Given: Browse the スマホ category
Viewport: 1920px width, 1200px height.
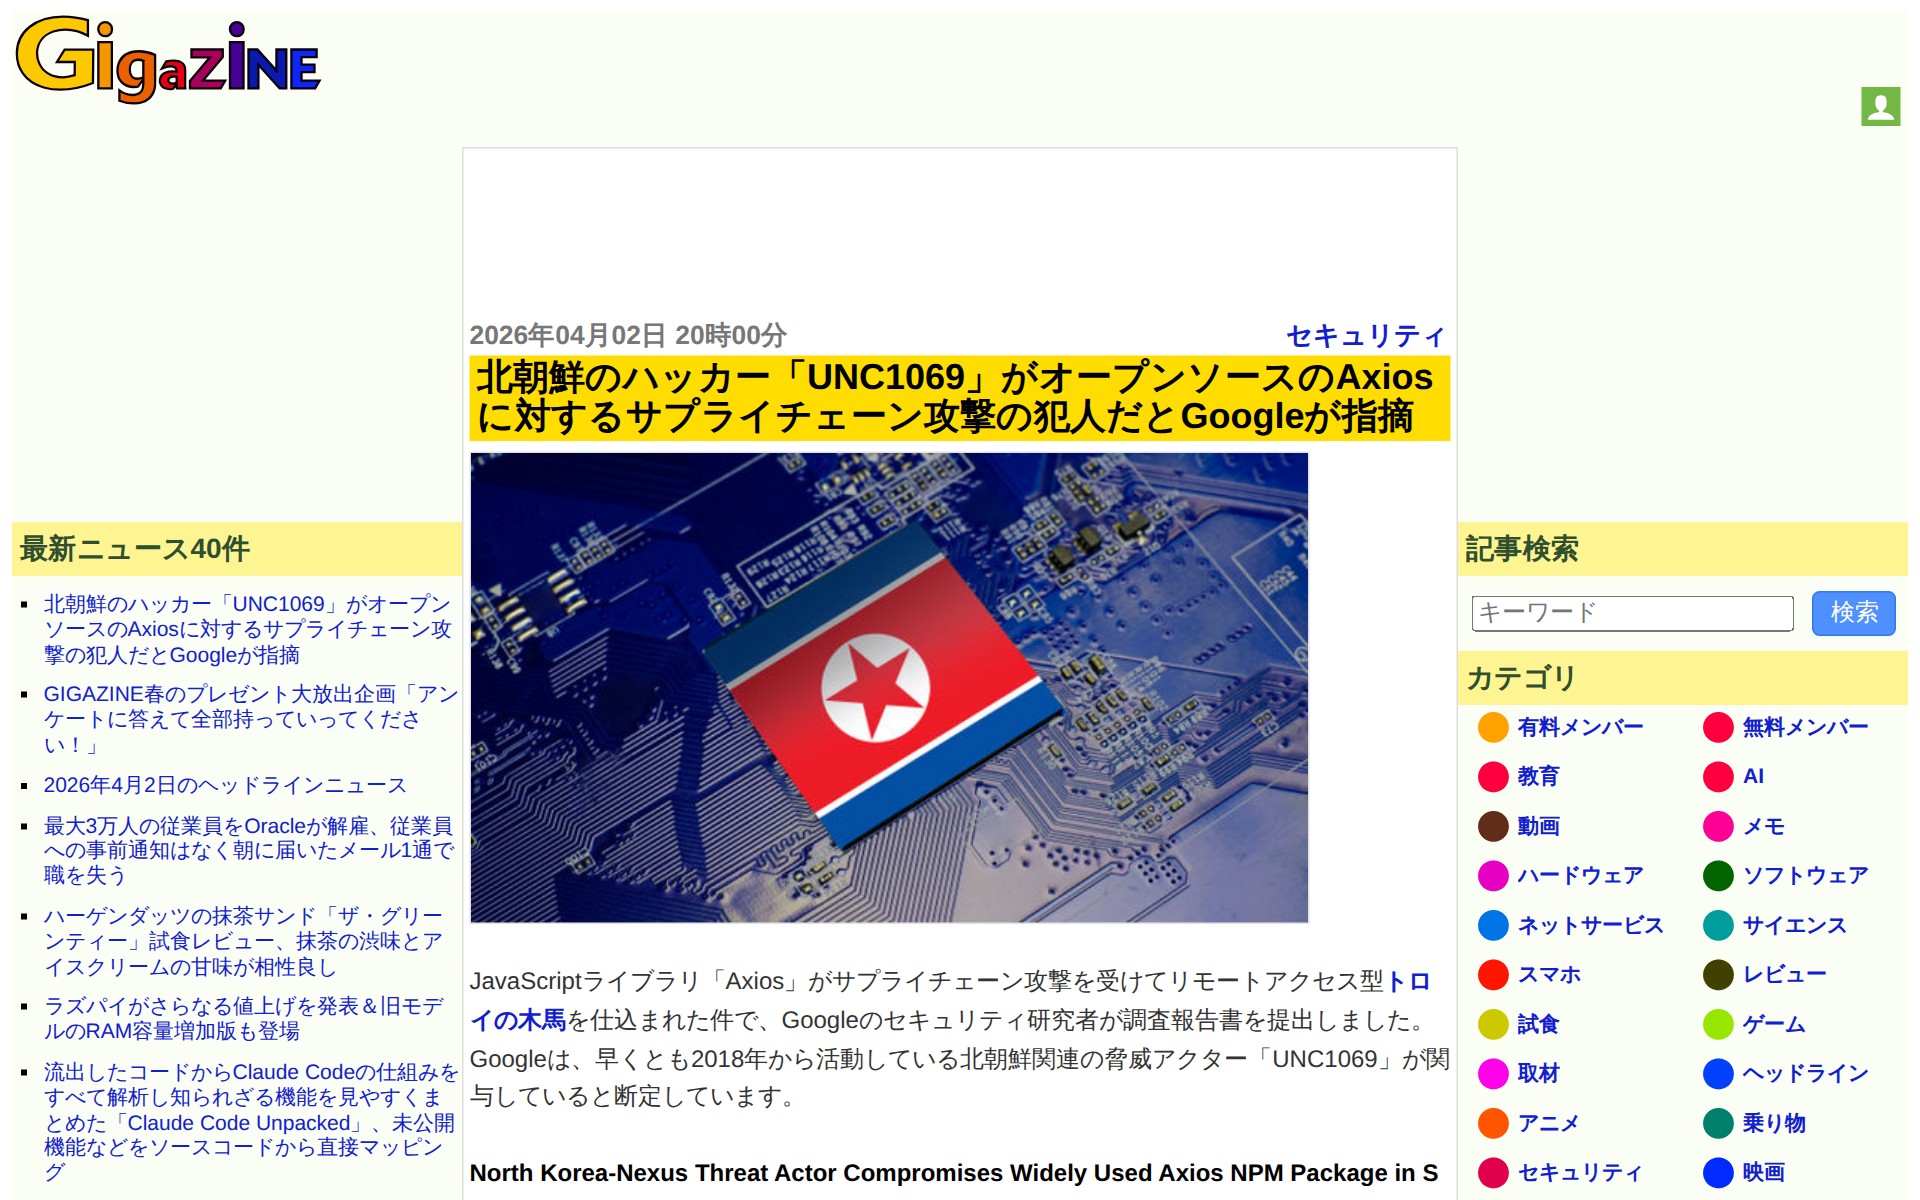Looking at the screenshot, I should 1549,974.
